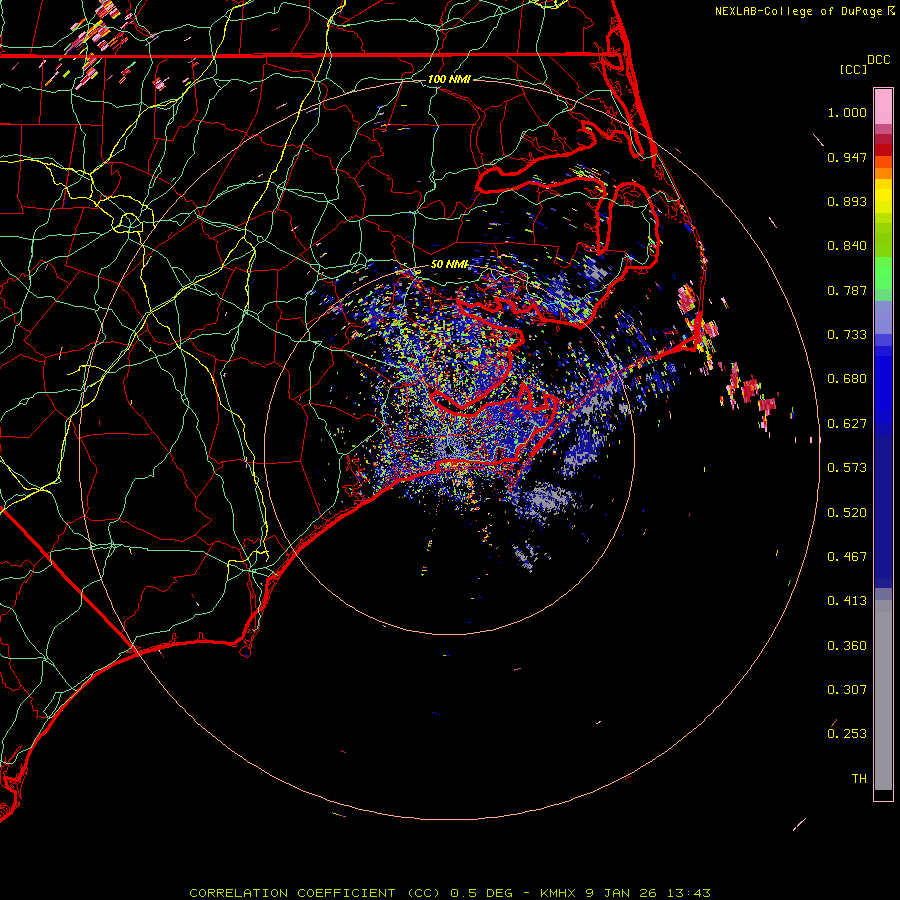This screenshot has width=900, height=900.
Task: Click the 0.520 legend value
Action: tap(846, 512)
